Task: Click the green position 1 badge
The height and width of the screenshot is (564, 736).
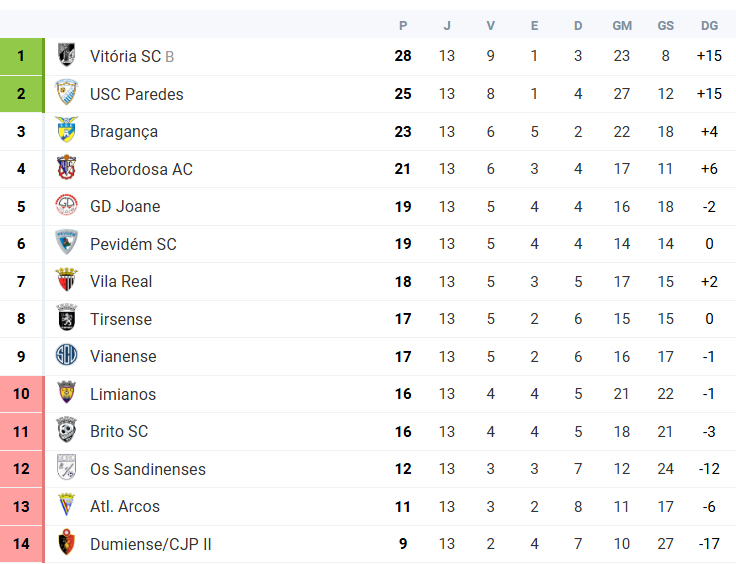Action: [21, 56]
